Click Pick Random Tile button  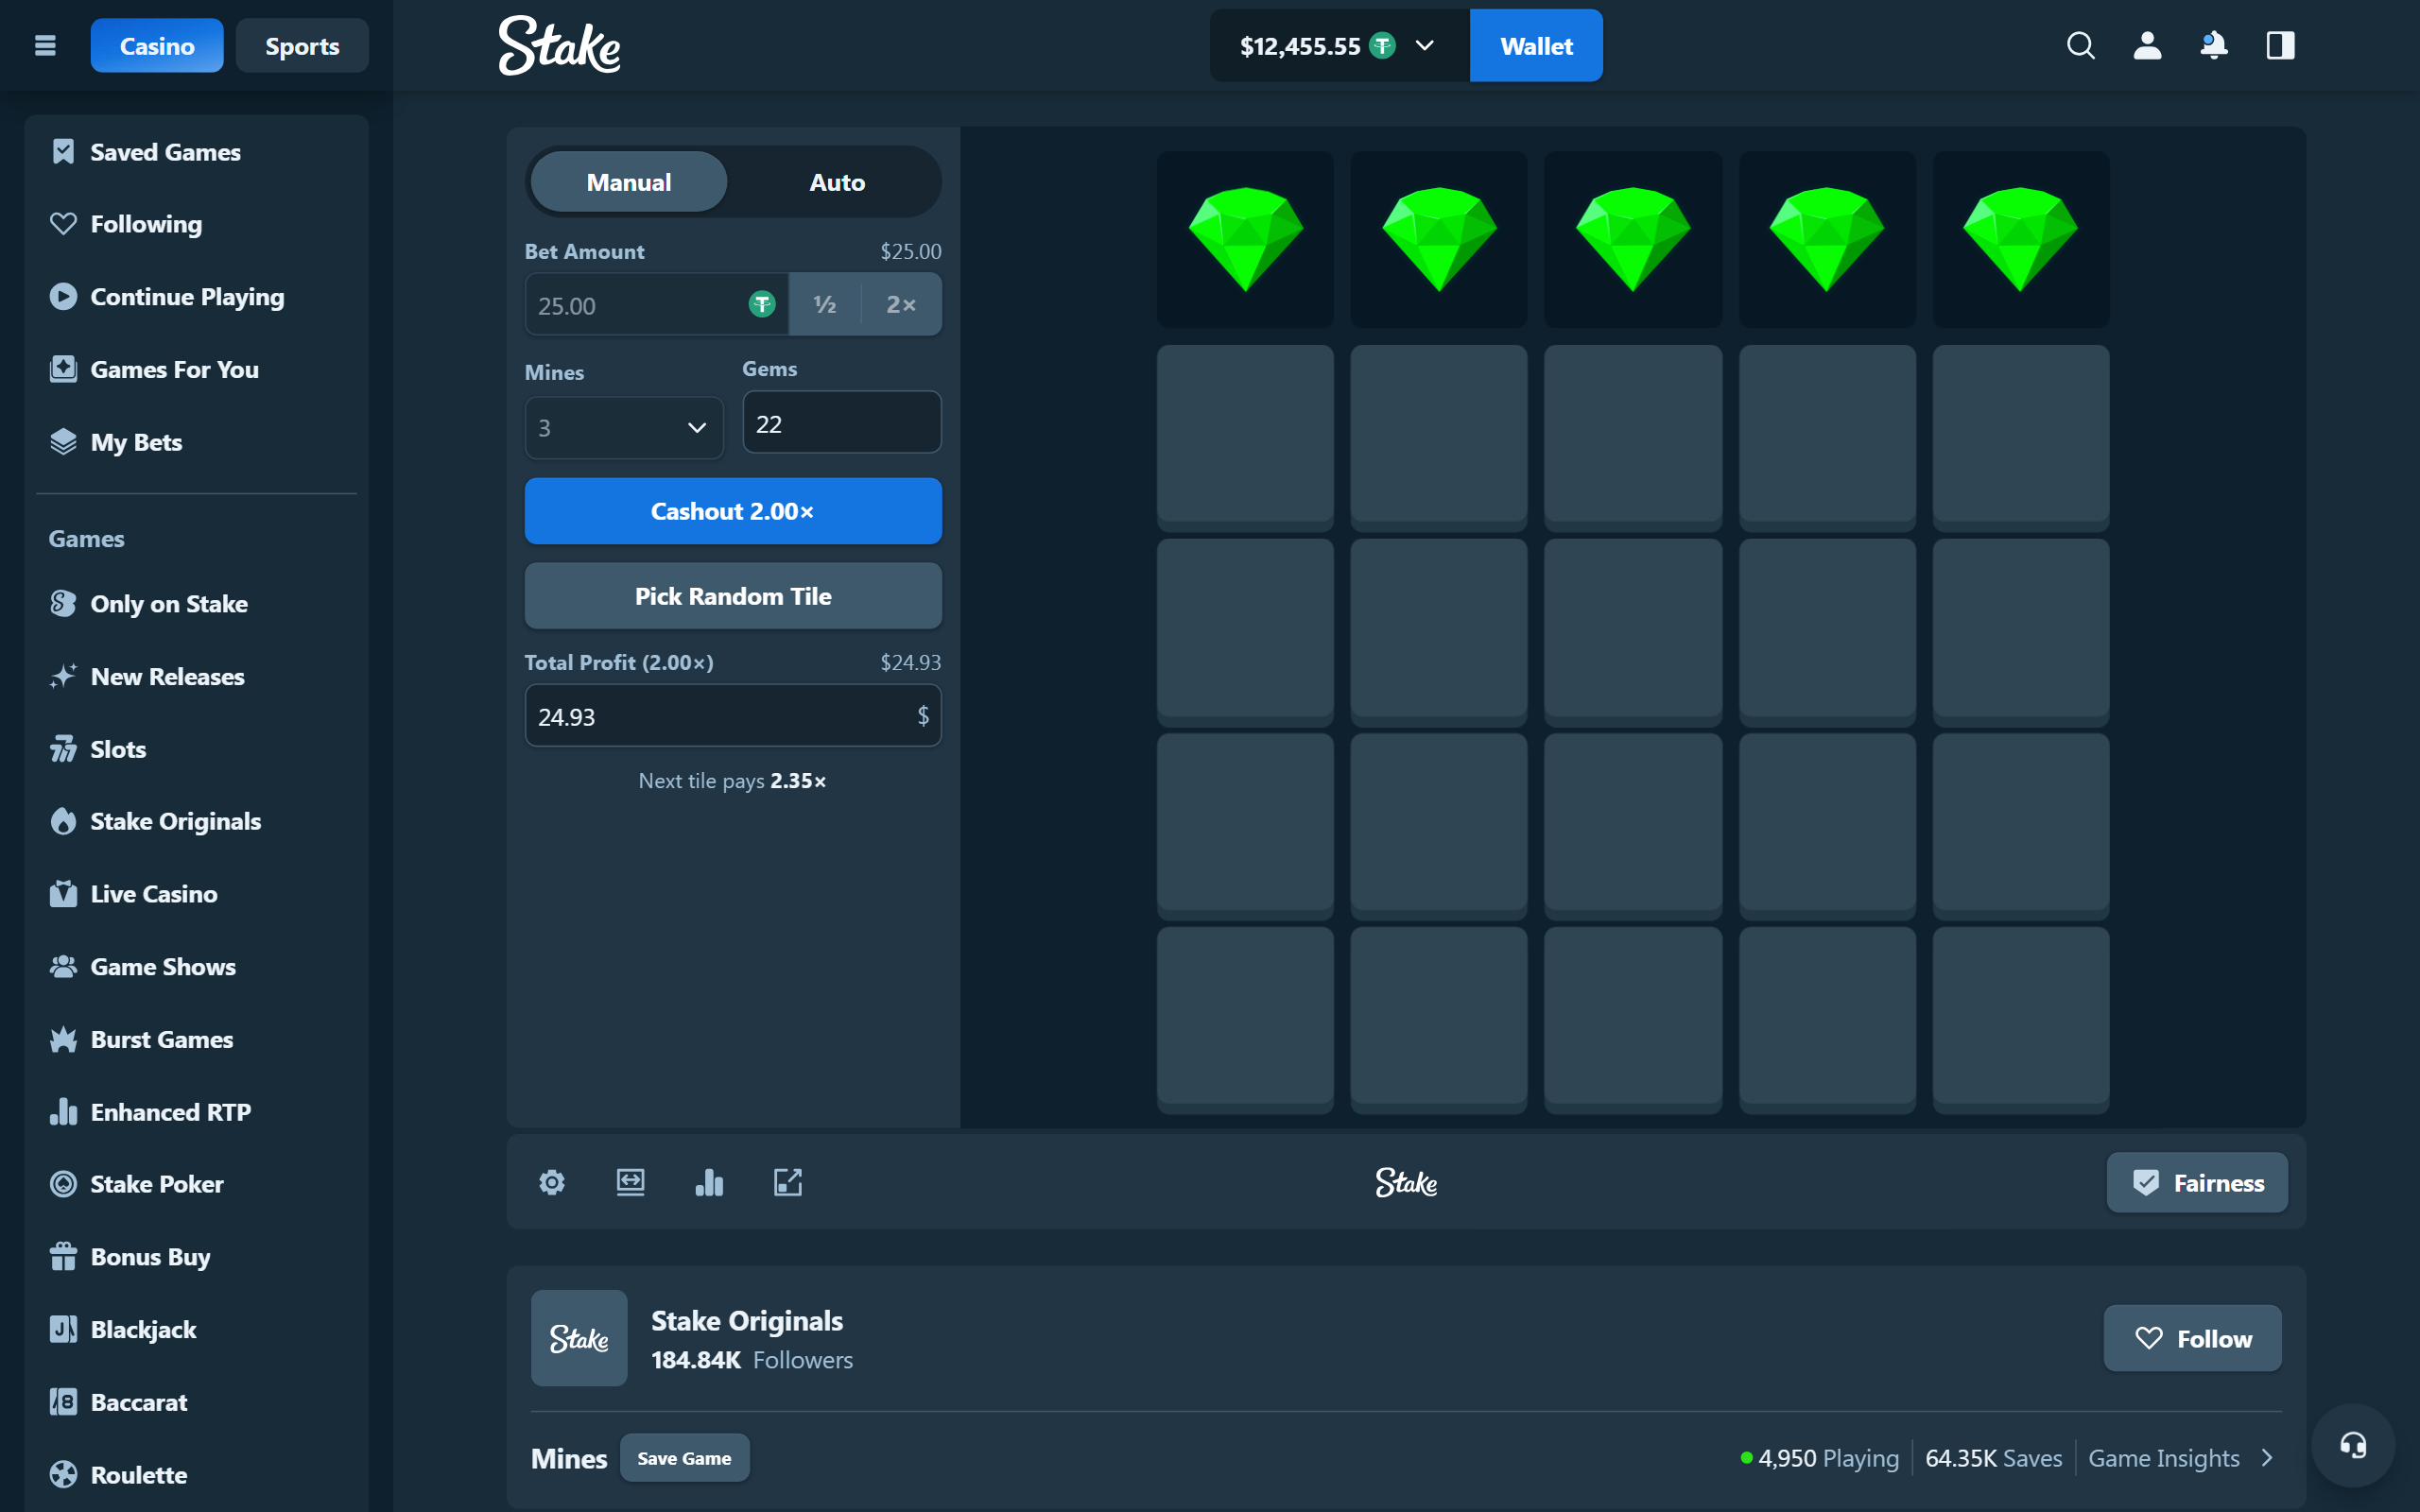pos(733,596)
